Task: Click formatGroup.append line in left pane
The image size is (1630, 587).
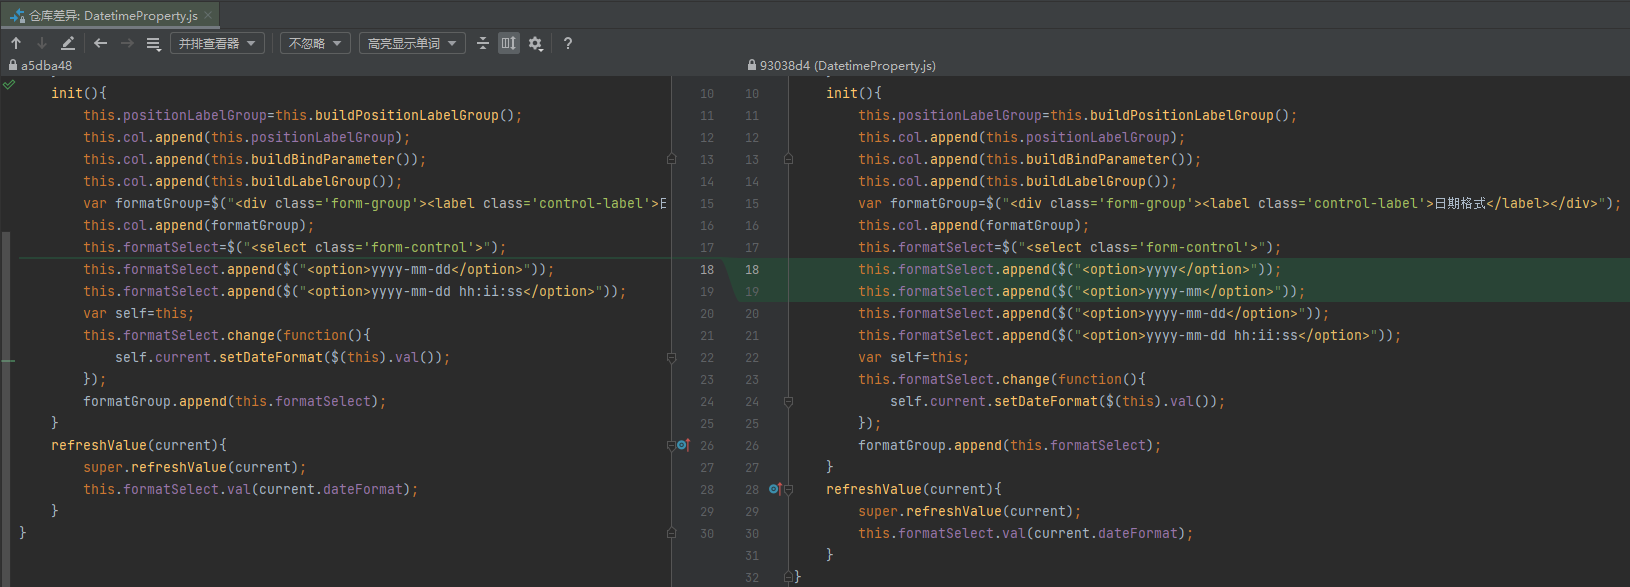Action: tap(234, 401)
